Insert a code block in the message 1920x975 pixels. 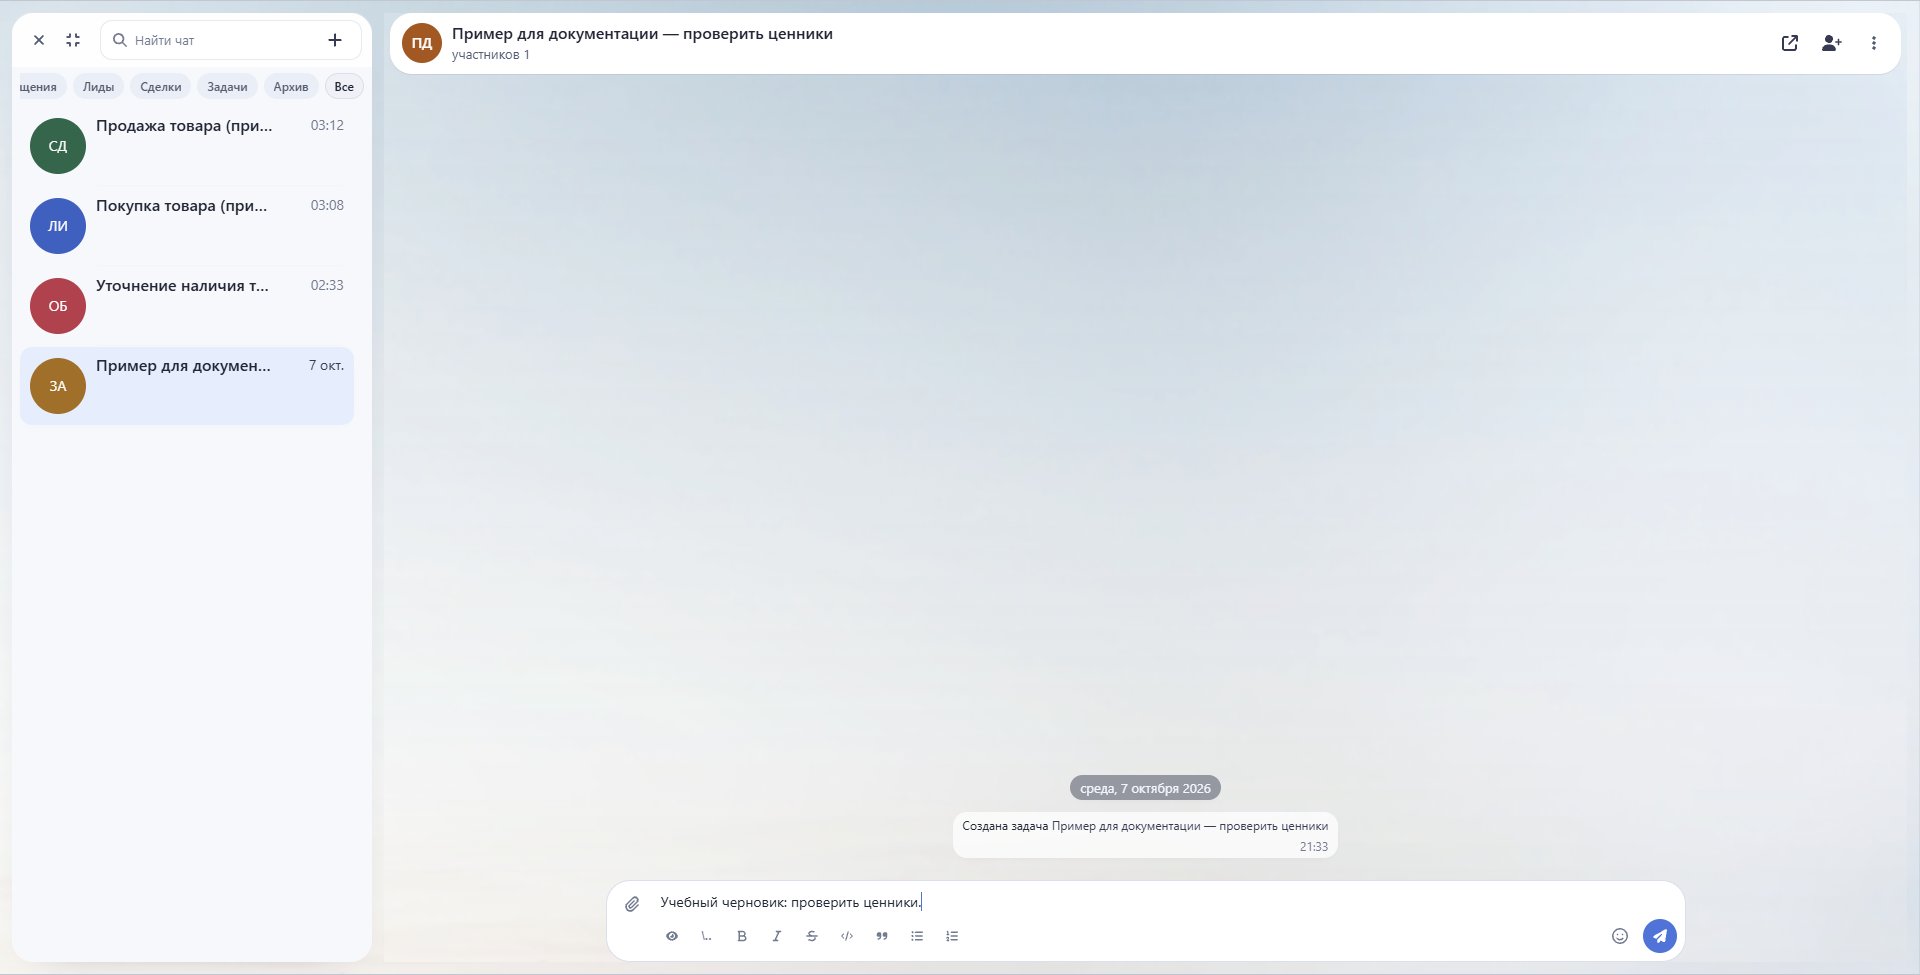[847, 936]
